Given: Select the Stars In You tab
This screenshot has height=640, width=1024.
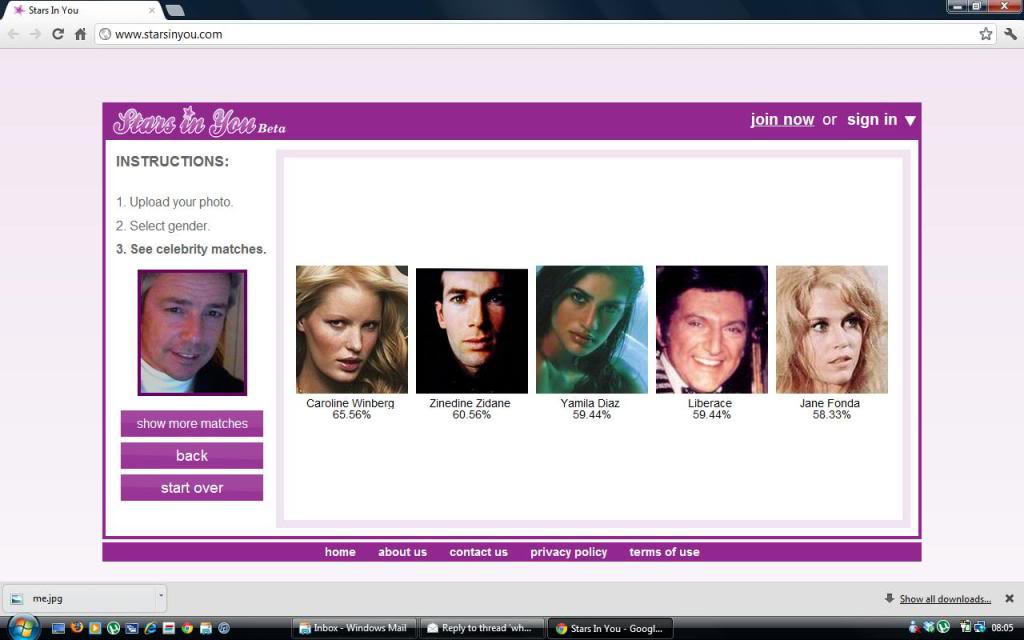Looking at the screenshot, I should click(x=82, y=10).
